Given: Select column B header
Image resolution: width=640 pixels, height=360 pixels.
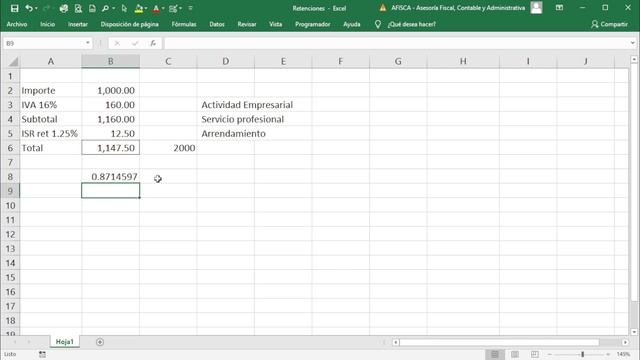Looking at the screenshot, I should coord(110,62).
